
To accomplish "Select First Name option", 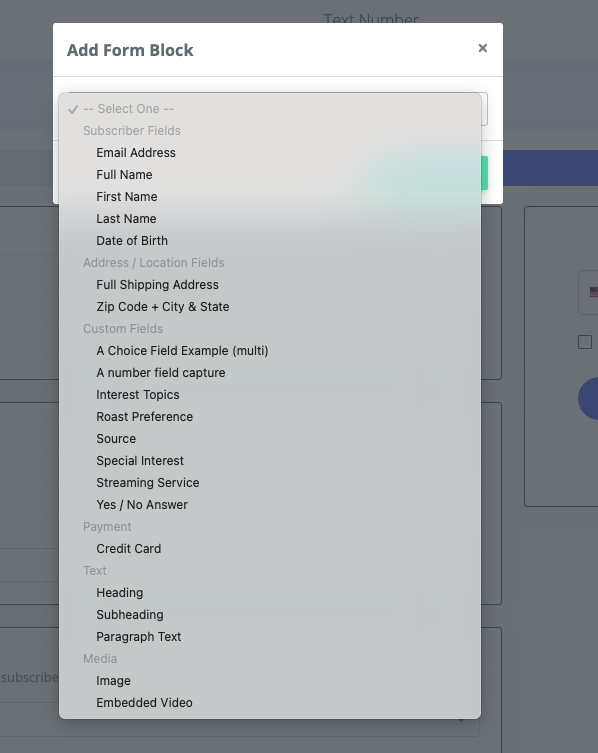I will [270, 197].
